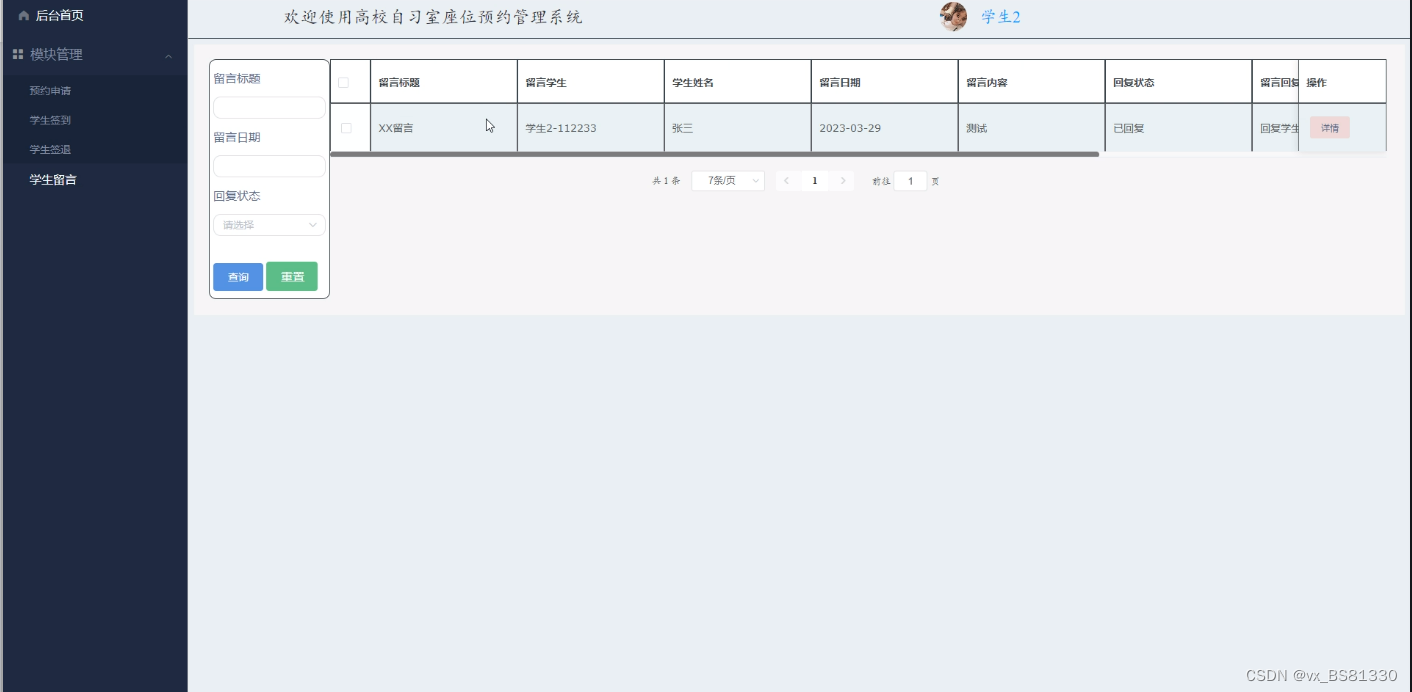Focus the 前往 page jump input
This screenshot has height=692, width=1412.
coord(910,181)
